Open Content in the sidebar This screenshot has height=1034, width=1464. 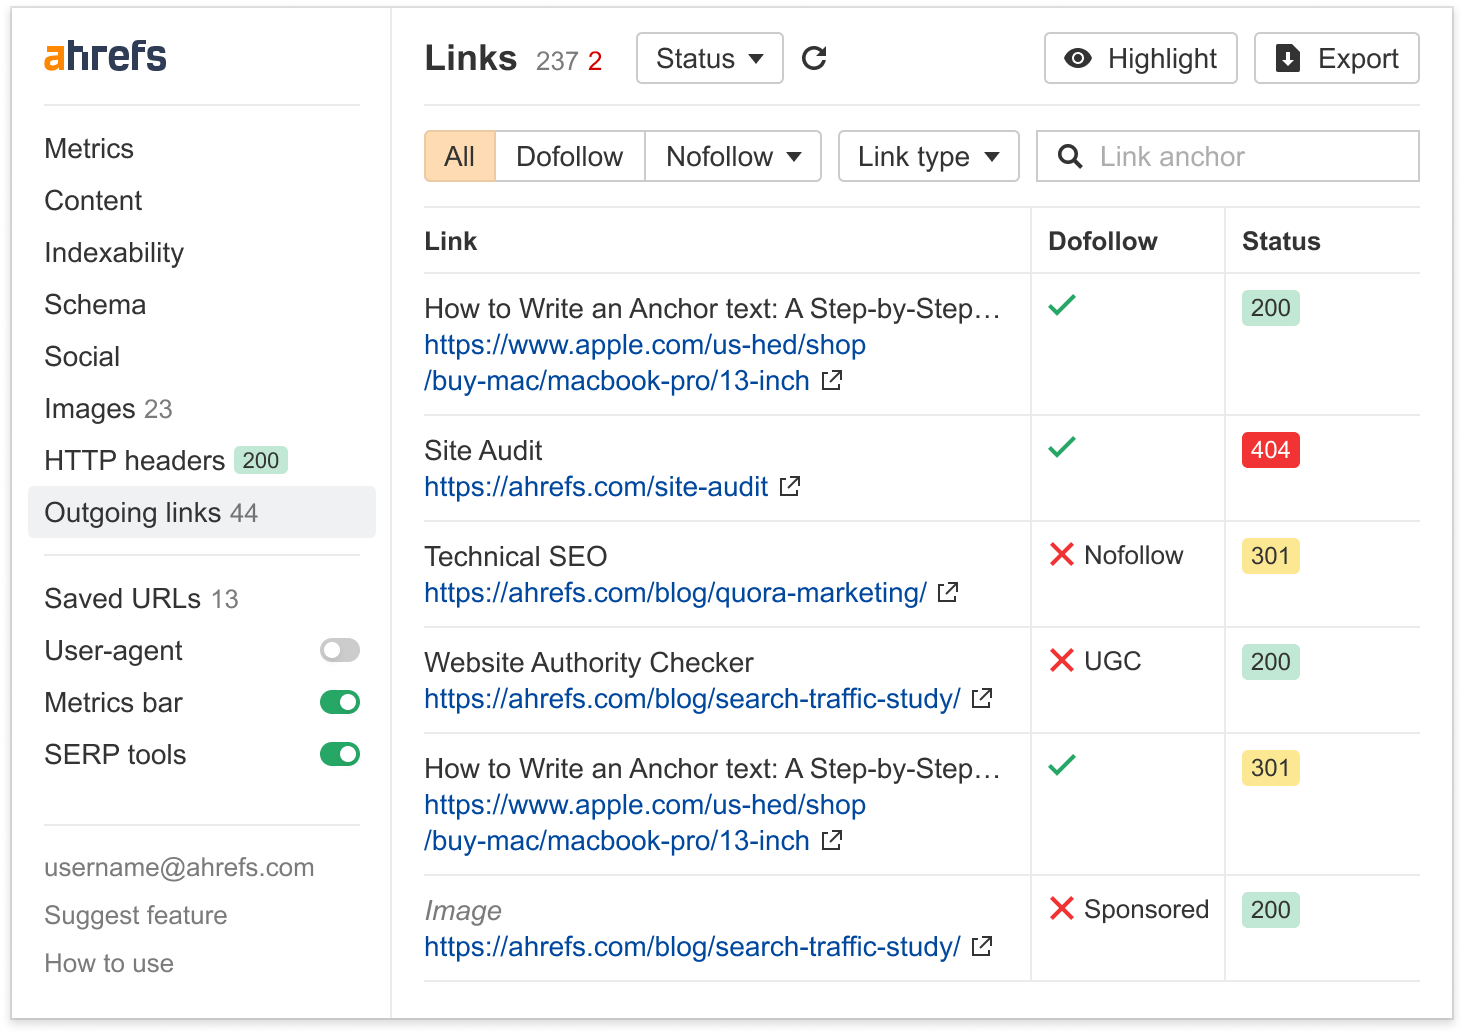93,200
